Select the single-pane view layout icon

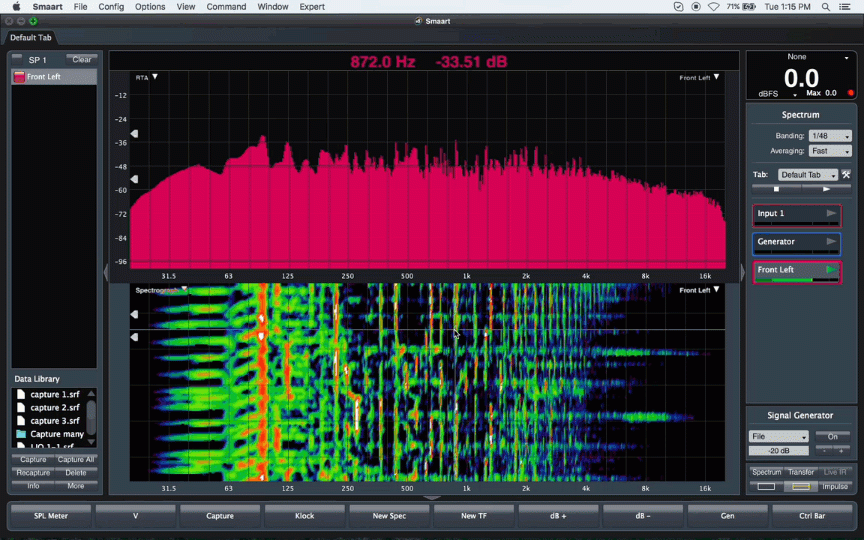tap(766, 487)
